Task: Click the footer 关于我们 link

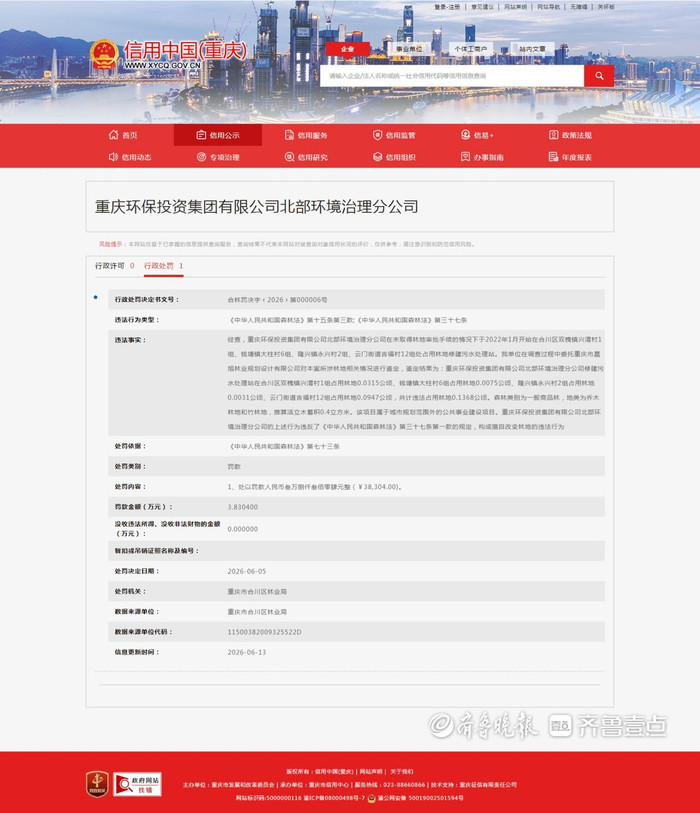Action: (x=402, y=772)
